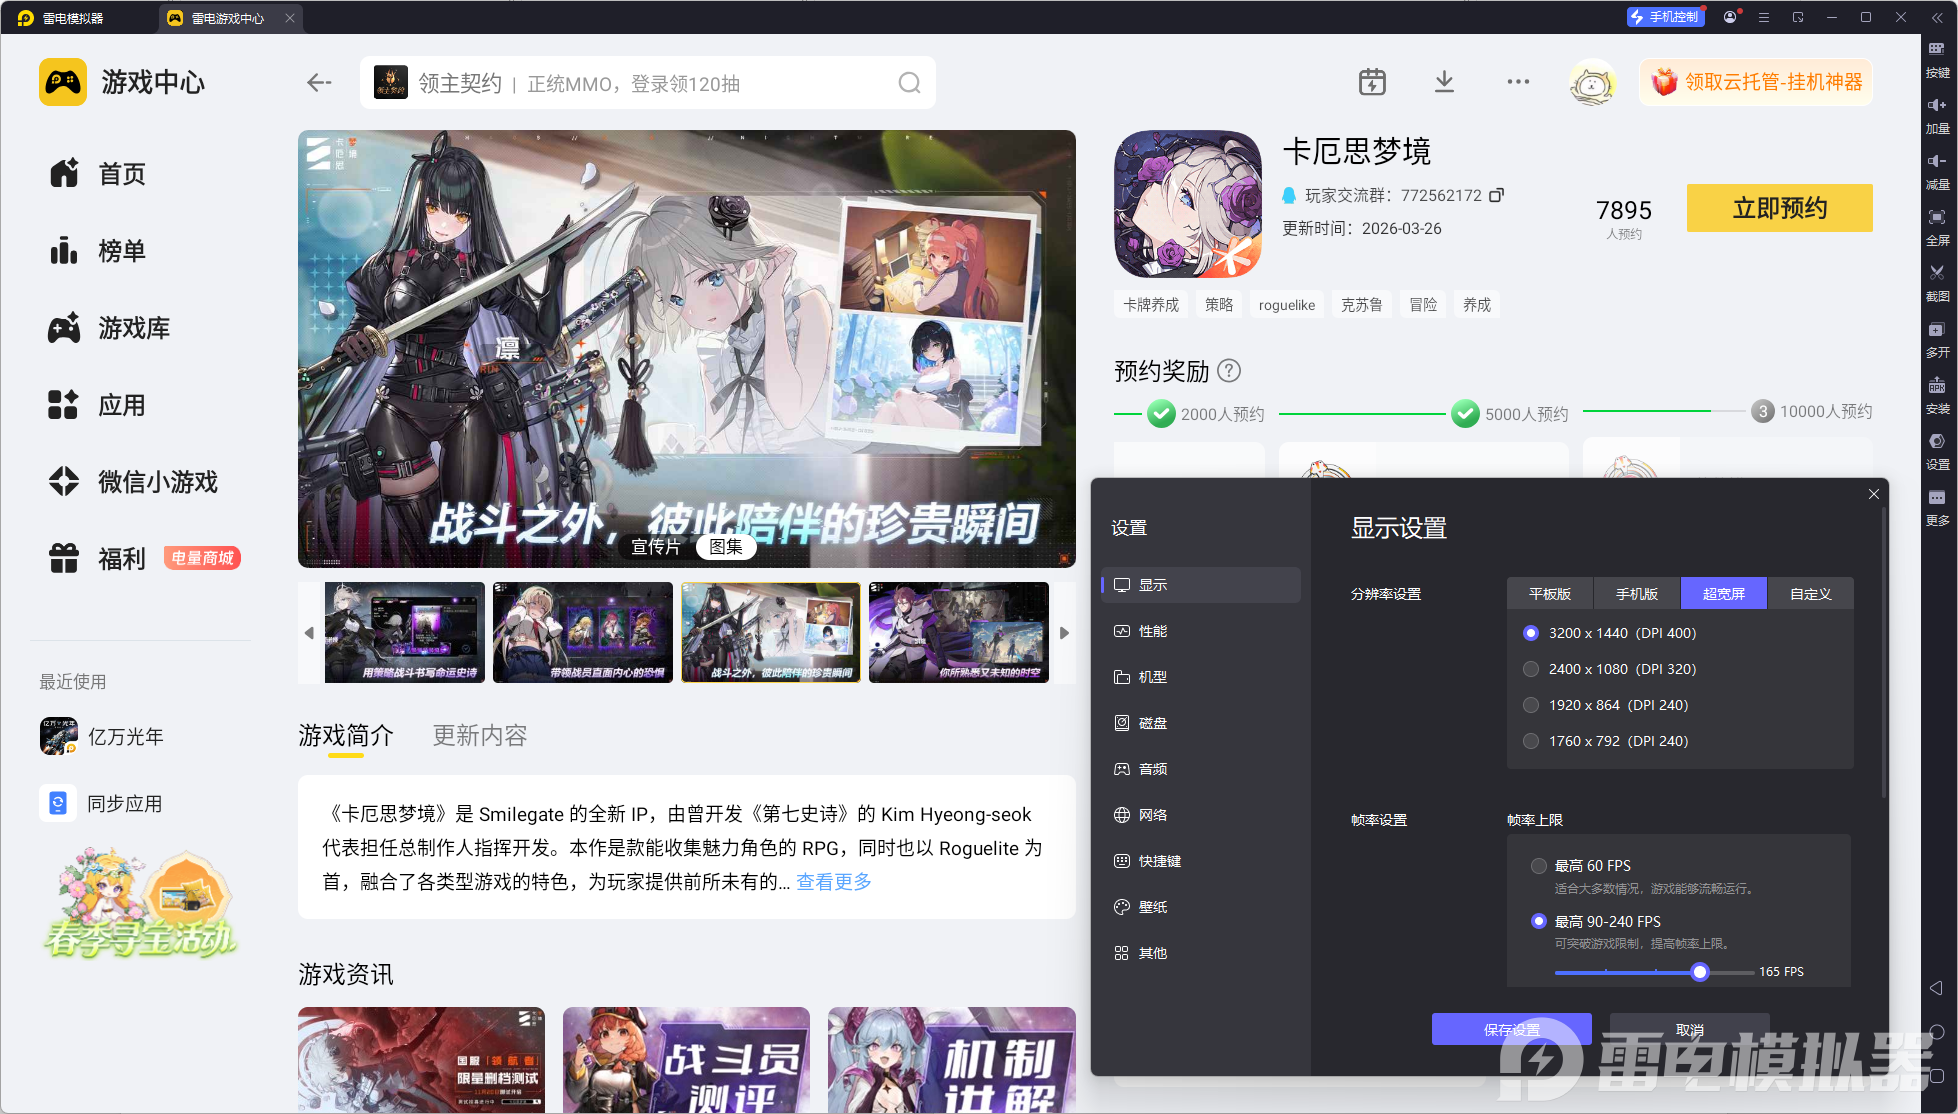Click the back arrow icon

(x=319, y=83)
